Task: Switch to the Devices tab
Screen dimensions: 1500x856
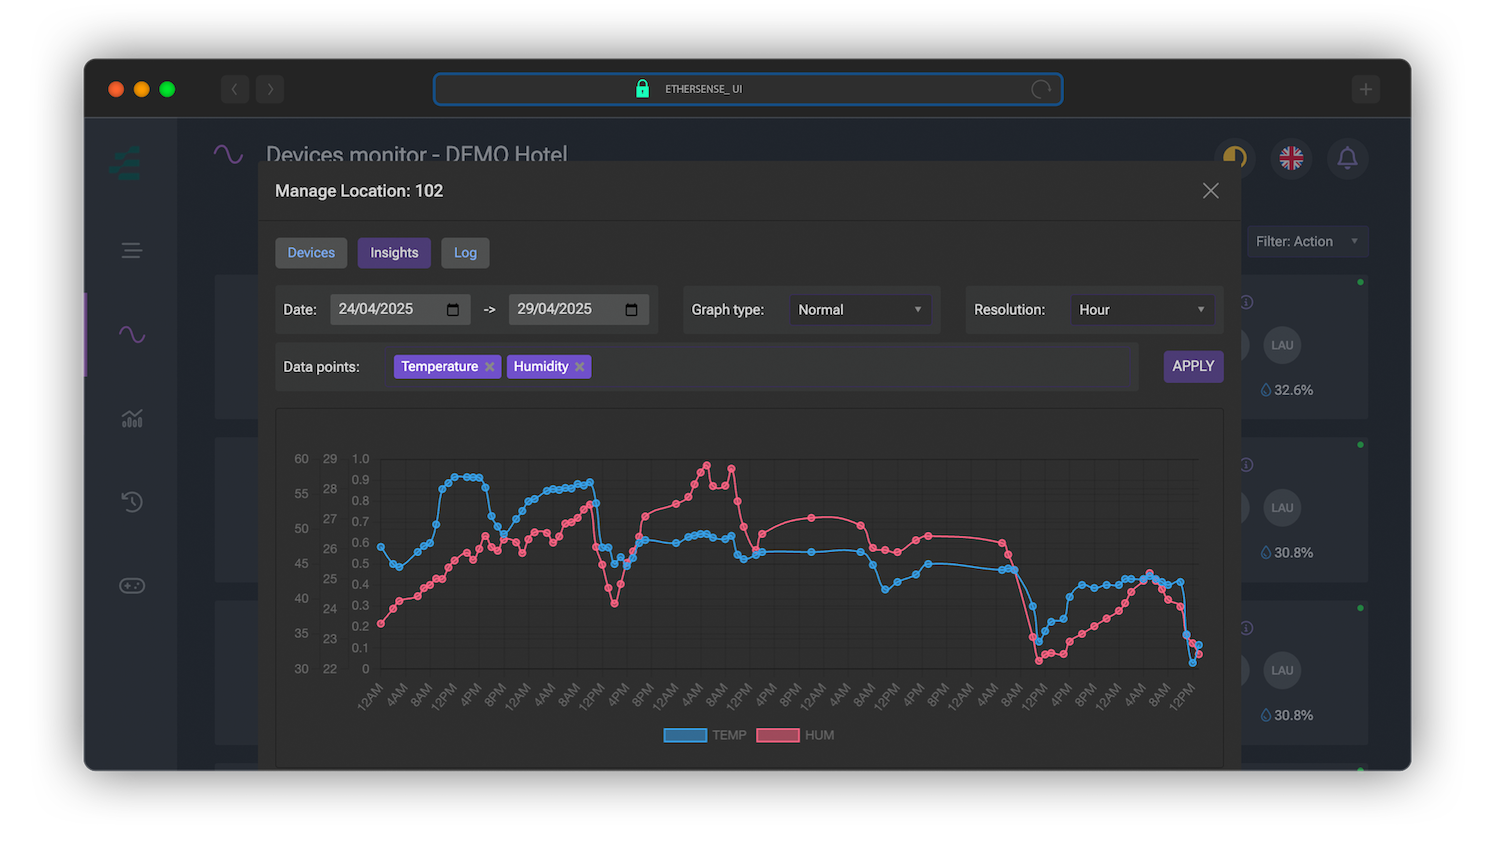Action: pos(311,253)
